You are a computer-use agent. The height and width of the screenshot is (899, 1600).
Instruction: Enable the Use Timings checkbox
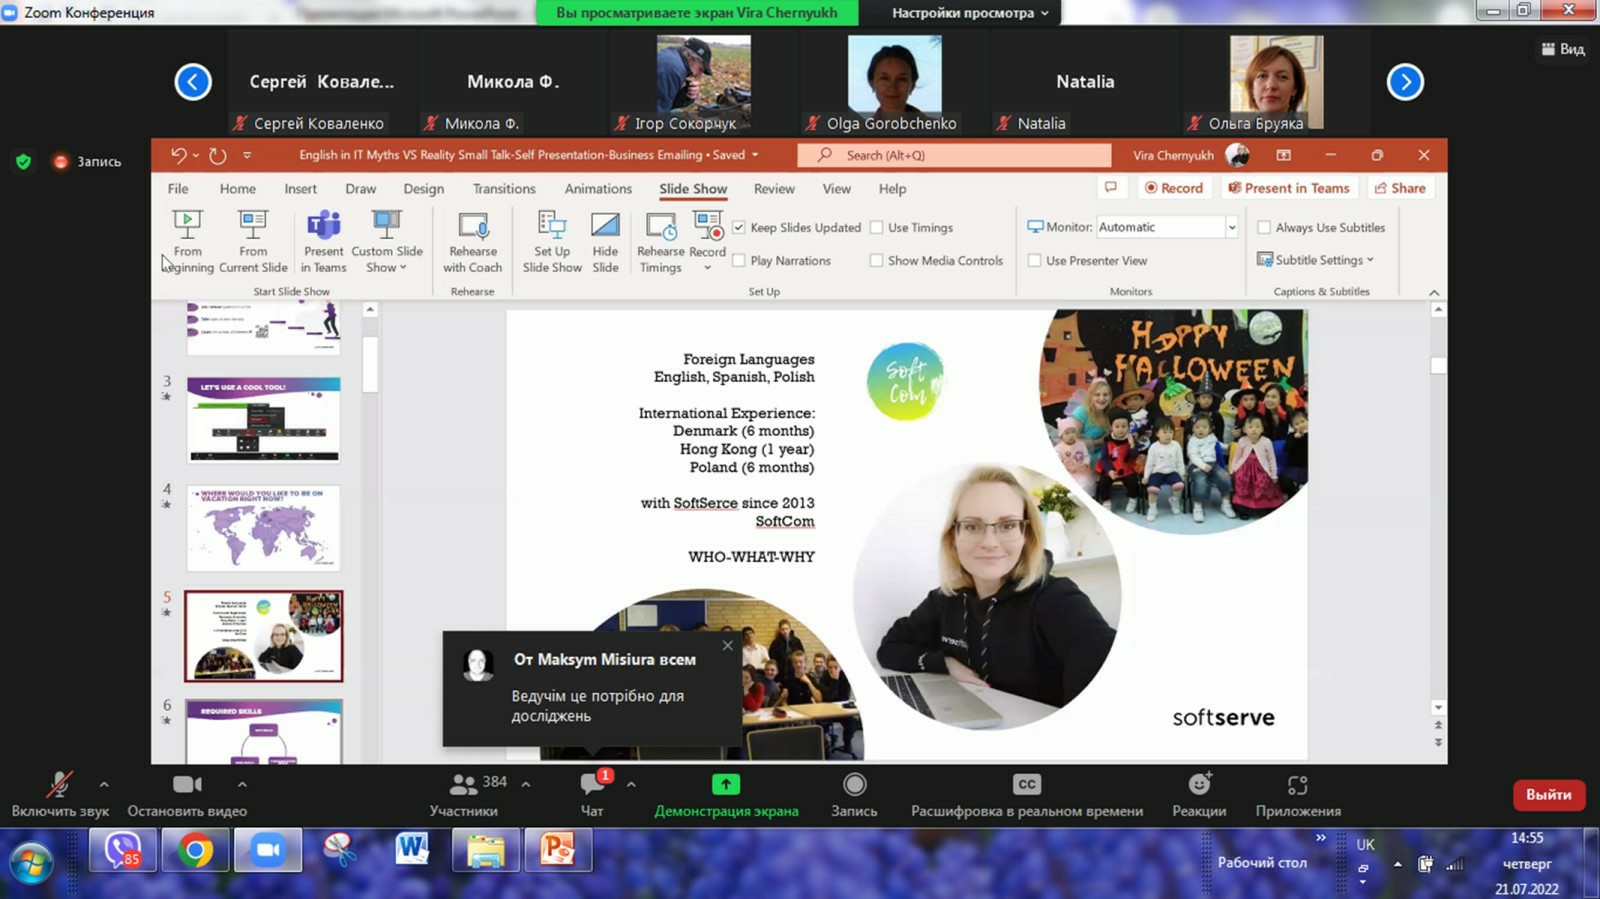click(877, 228)
